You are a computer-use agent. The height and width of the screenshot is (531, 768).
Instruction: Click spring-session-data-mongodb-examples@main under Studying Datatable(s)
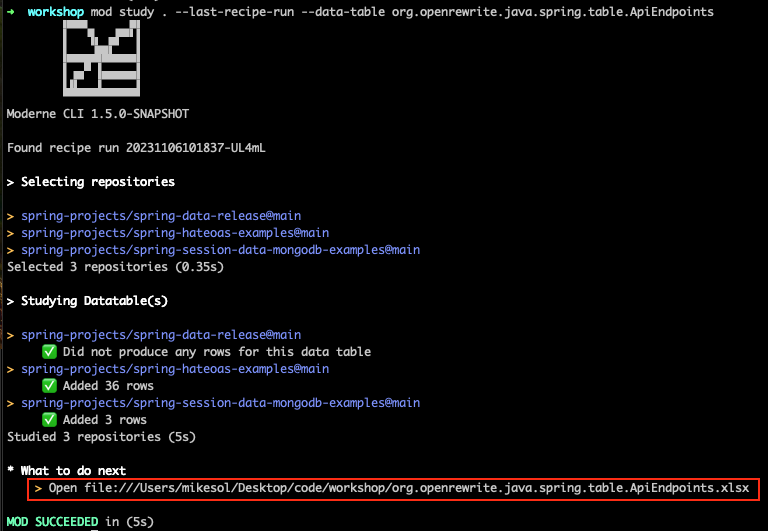220,403
